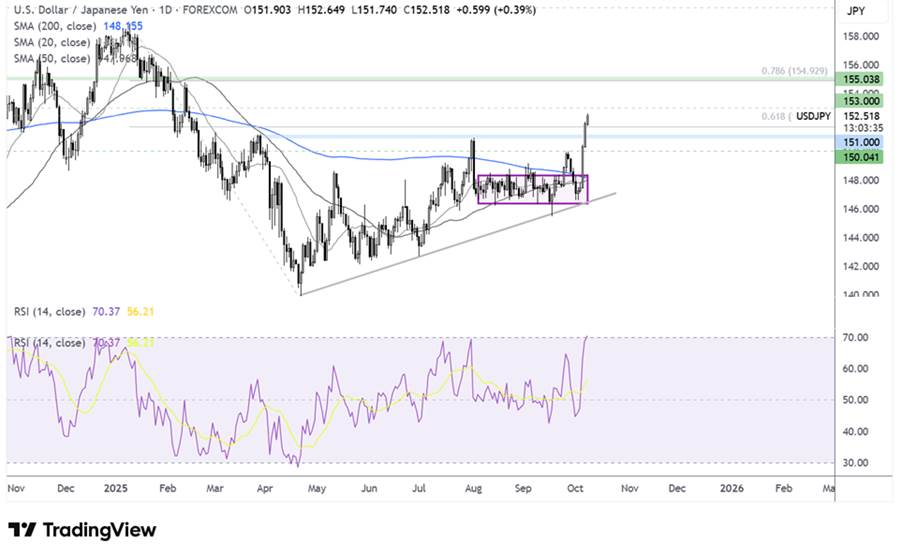Click the TradingView logo icon
This screenshot has height=558, width=902.
(x=22, y=529)
